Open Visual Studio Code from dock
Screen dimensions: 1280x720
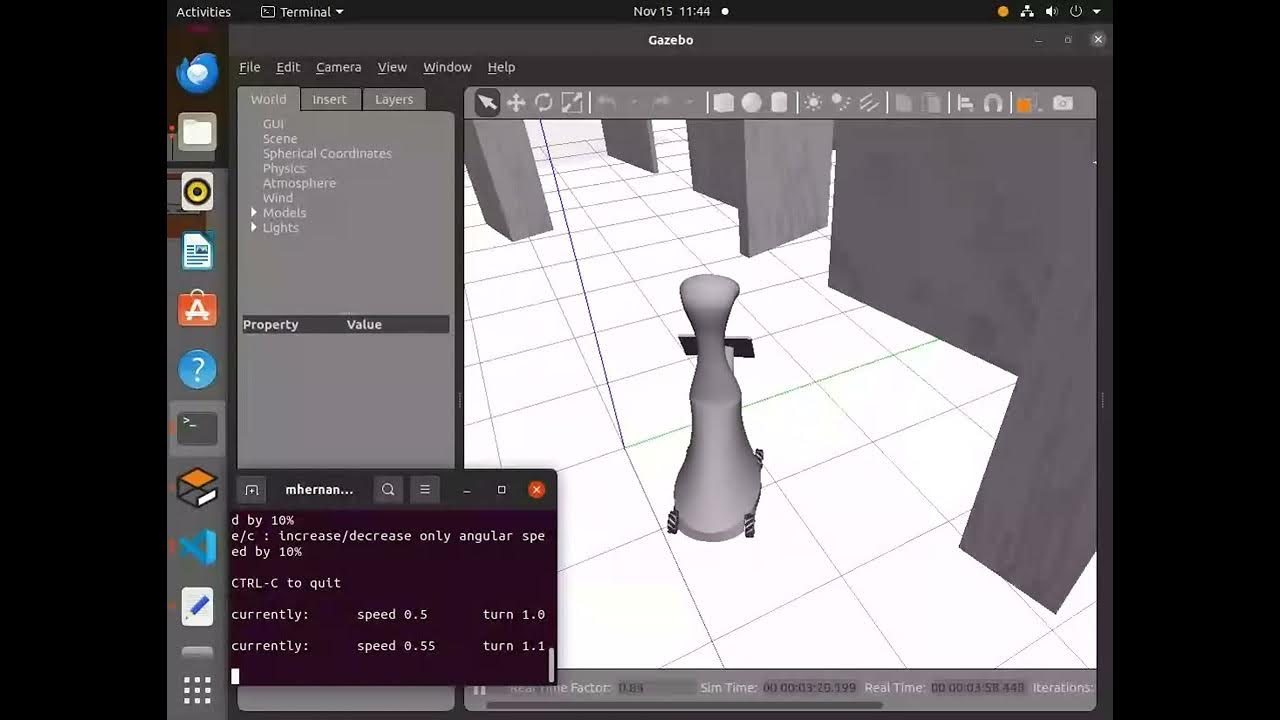[197, 547]
